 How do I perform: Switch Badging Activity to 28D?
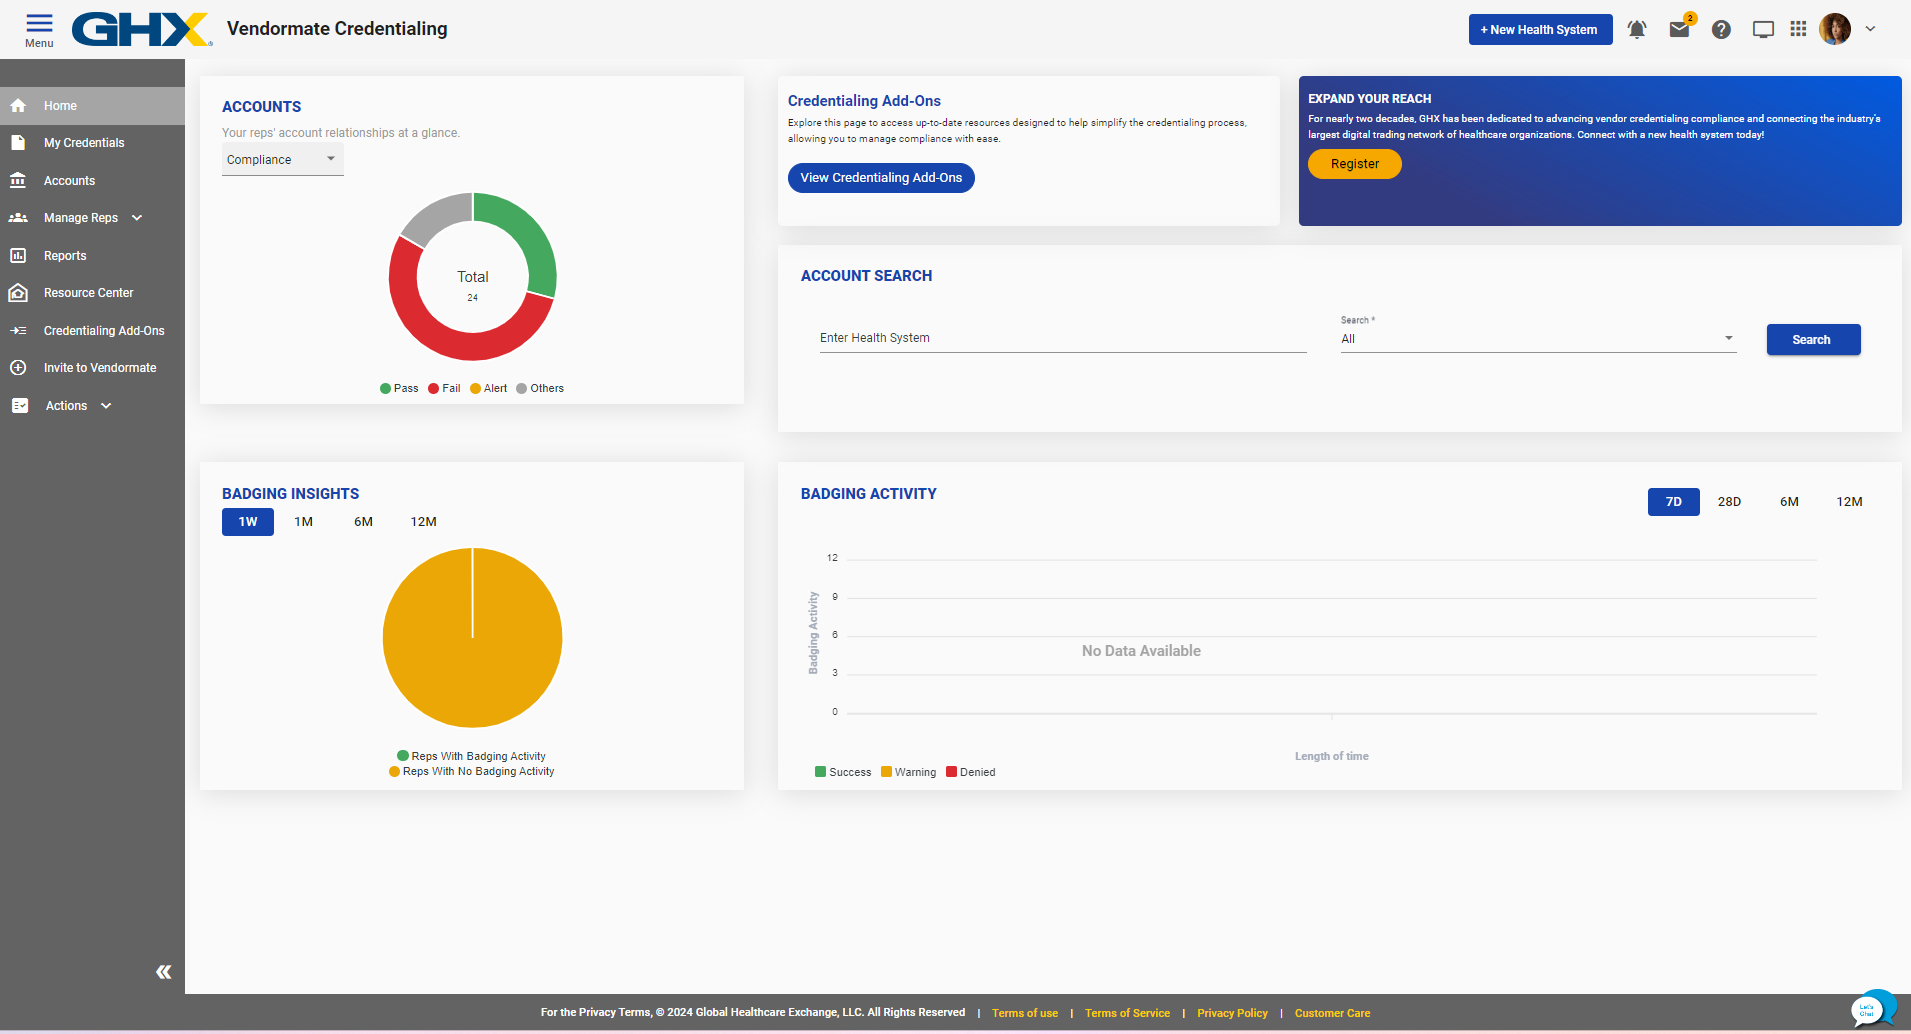click(x=1729, y=502)
